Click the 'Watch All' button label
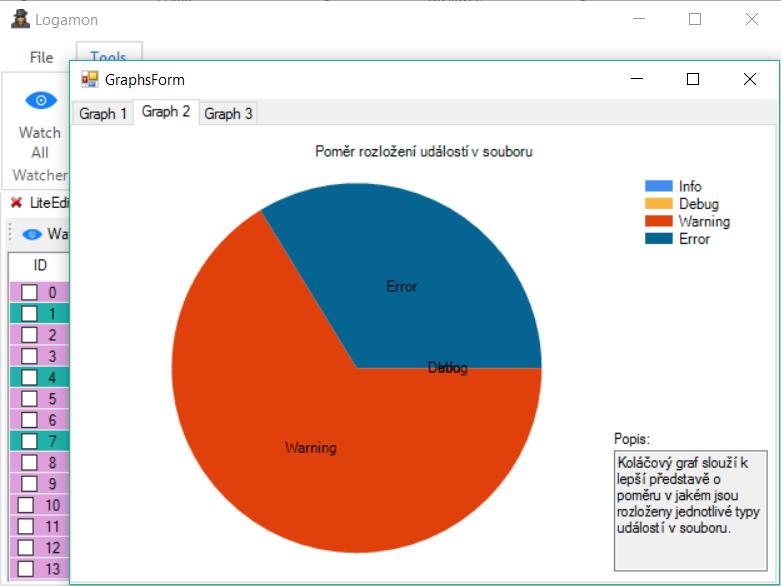 40,142
